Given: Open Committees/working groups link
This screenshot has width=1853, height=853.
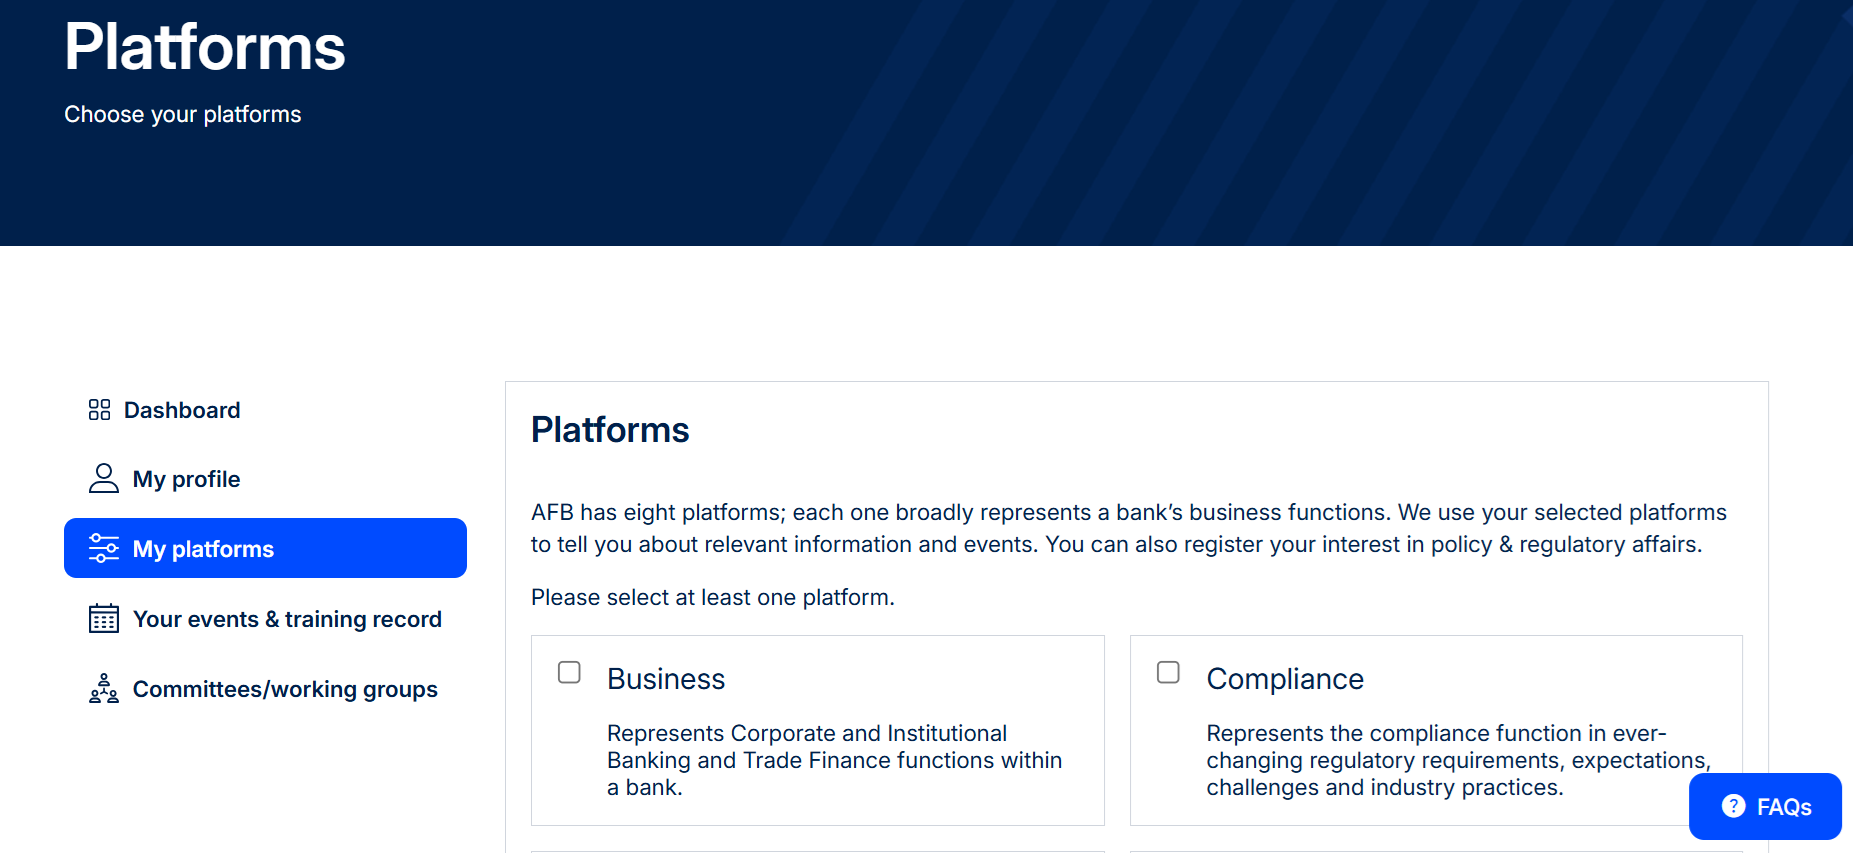Looking at the screenshot, I should 265,689.
